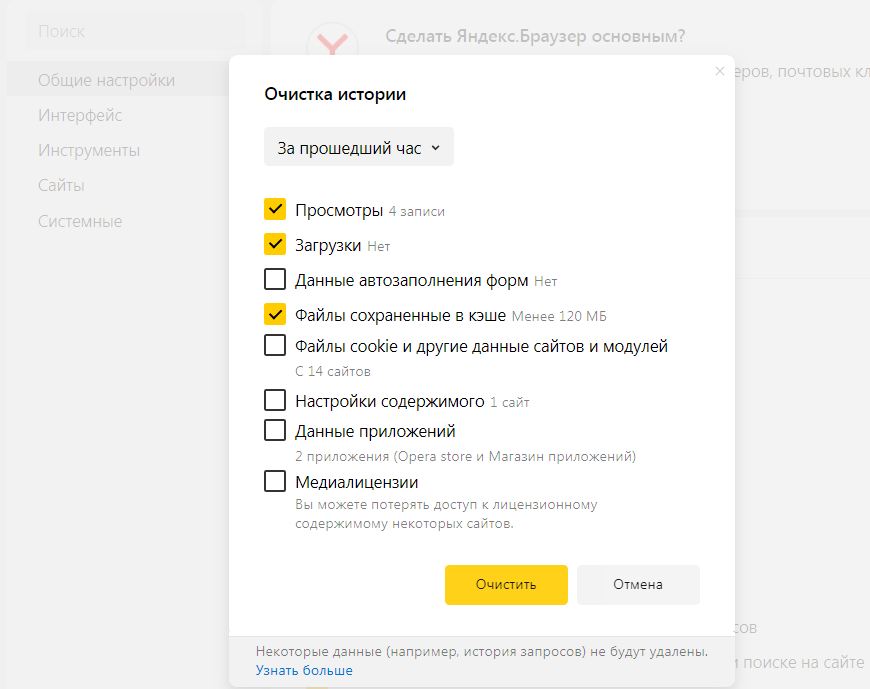Uncheck the Загрузки checkbox
Screen dimensions: 870x689
tap(275, 244)
